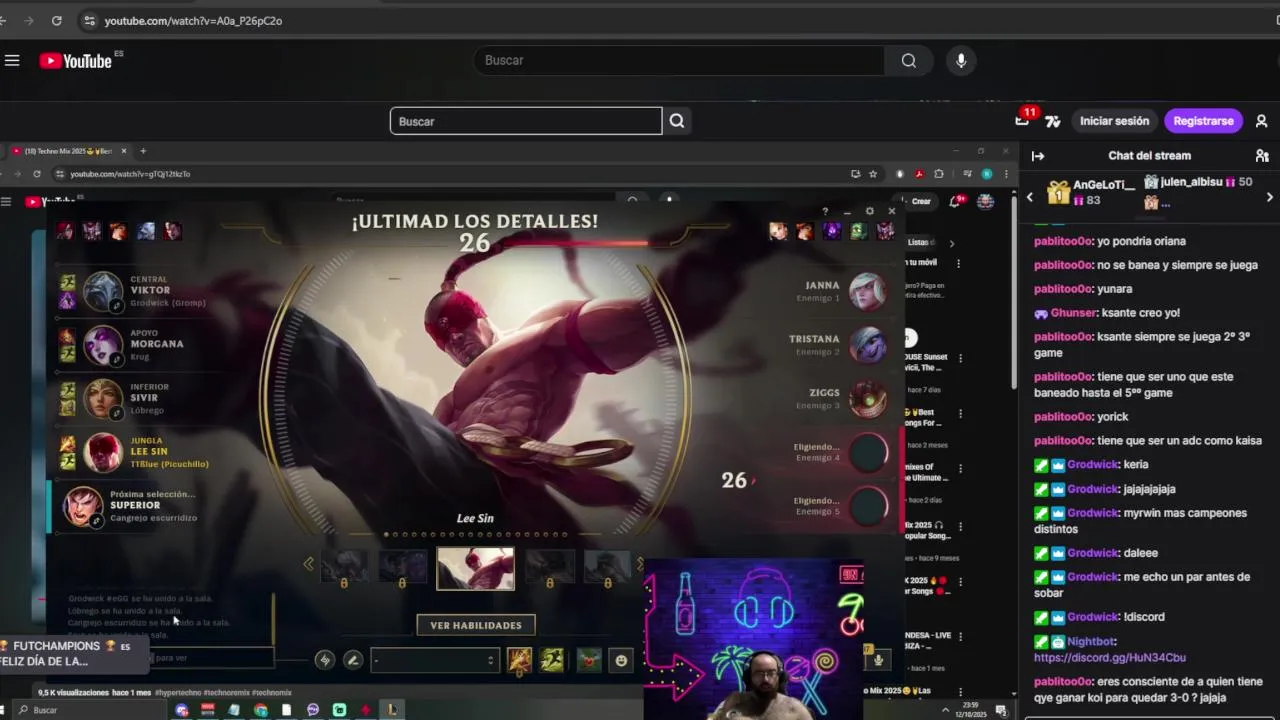The image size is (1280, 720).
Task: Open League client settings gear
Action: [x=869, y=211]
